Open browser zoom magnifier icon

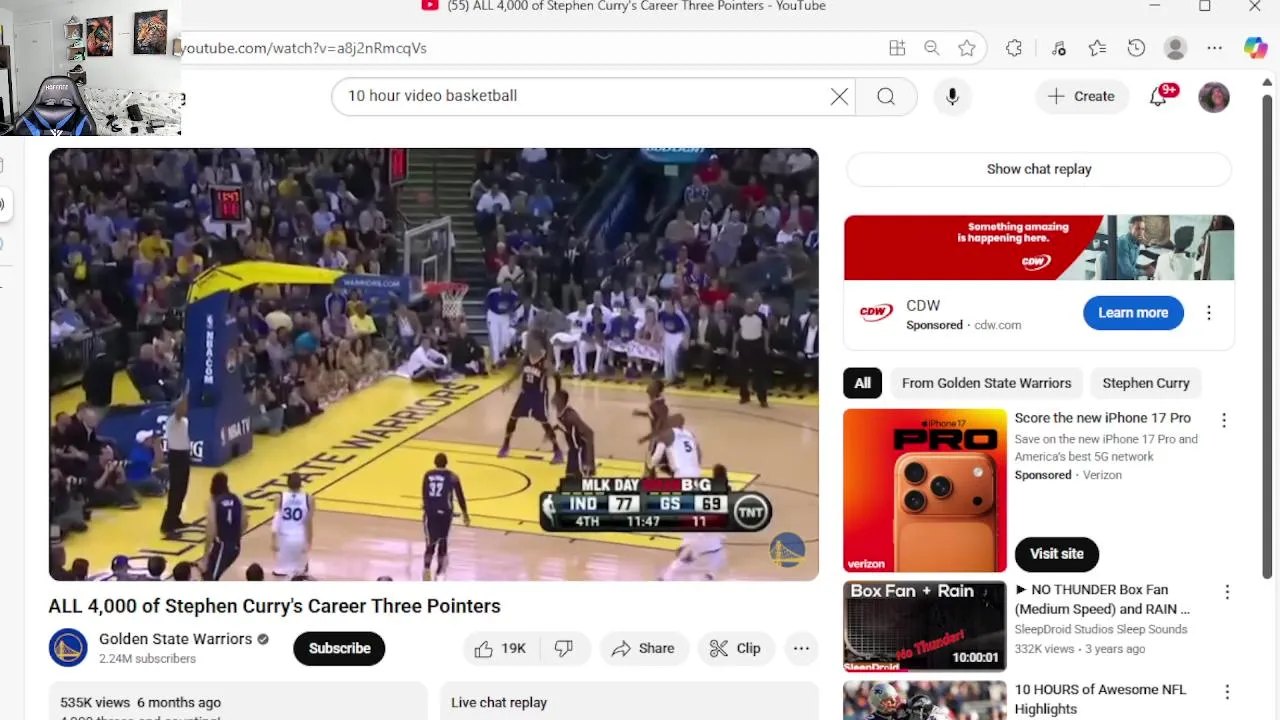(x=931, y=48)
